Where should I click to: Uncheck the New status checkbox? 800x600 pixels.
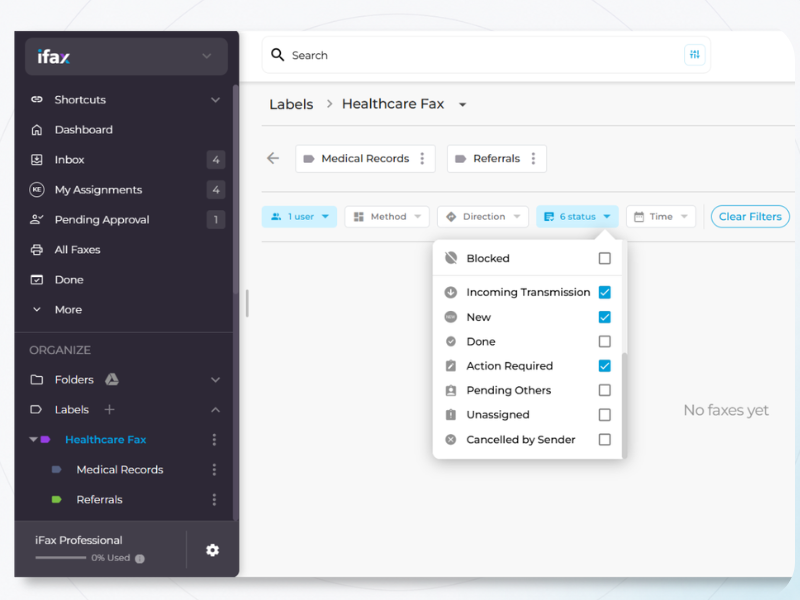[x=605, y=317]
